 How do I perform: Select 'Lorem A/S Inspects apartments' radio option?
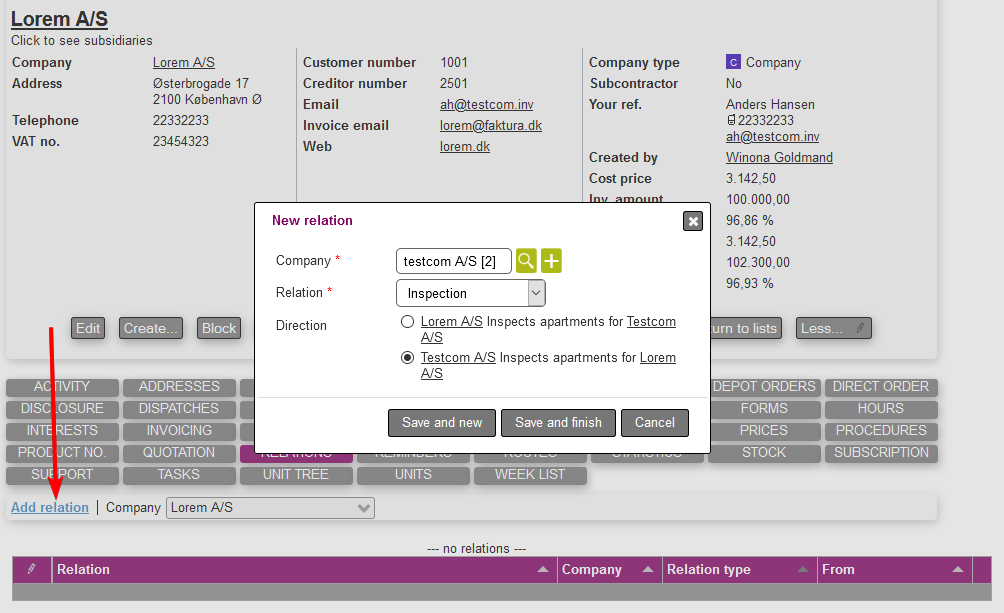click(407, 322)
